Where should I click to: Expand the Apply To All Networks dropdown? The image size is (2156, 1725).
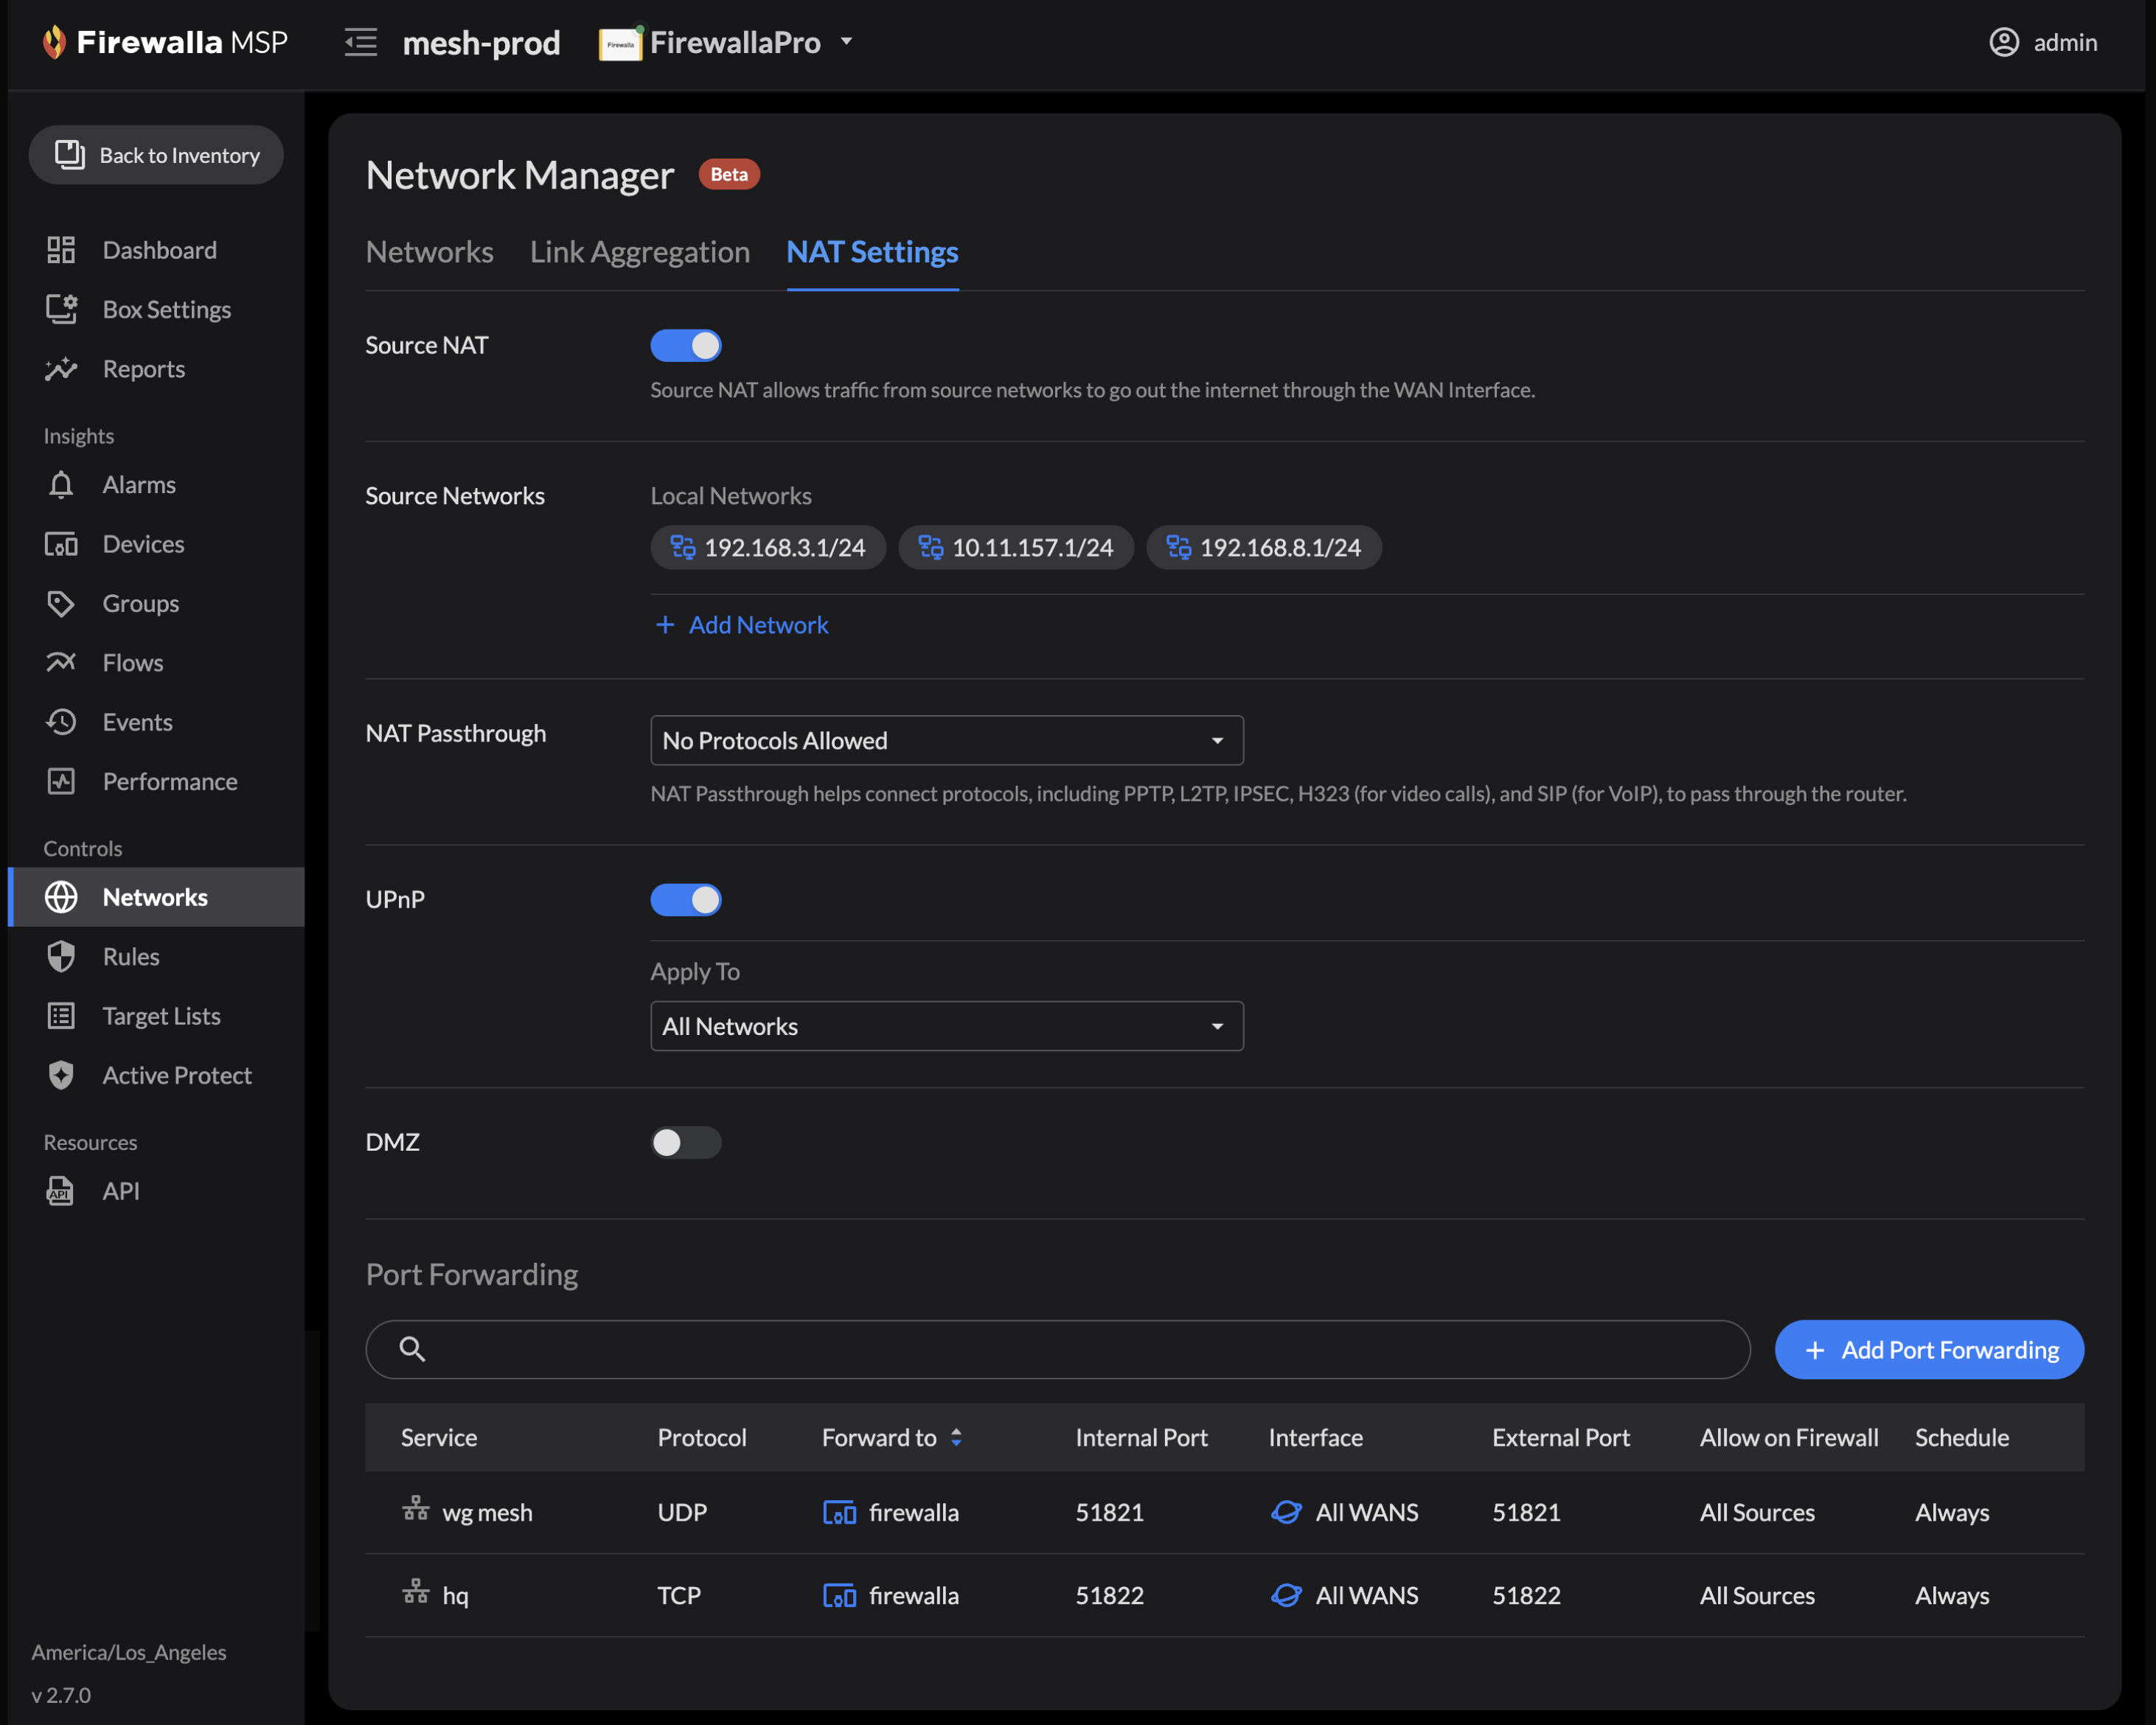coord(947,1026)
